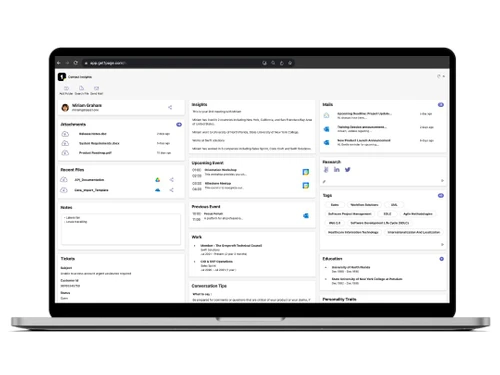Share the API_Documentation recent file

pyautogui.click(x=171, y=180)
